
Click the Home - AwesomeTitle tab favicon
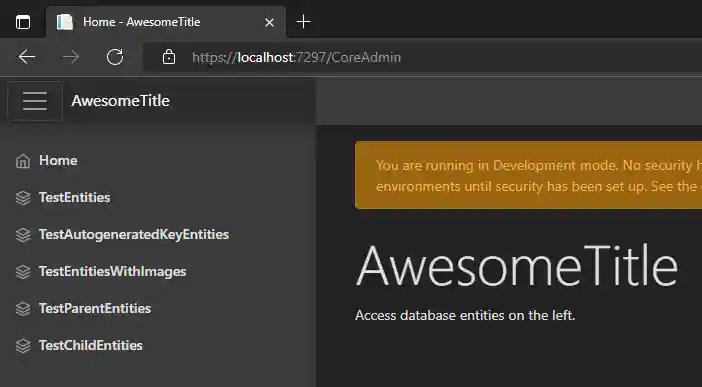65,22
